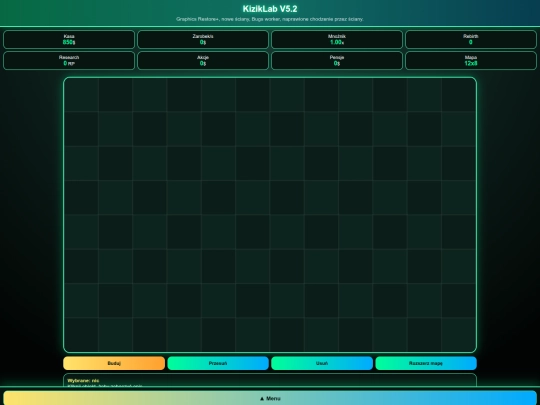The image size is (540, 405).
Task: Click the top-left corner tile of the map grid
Action: coord(81,95)
